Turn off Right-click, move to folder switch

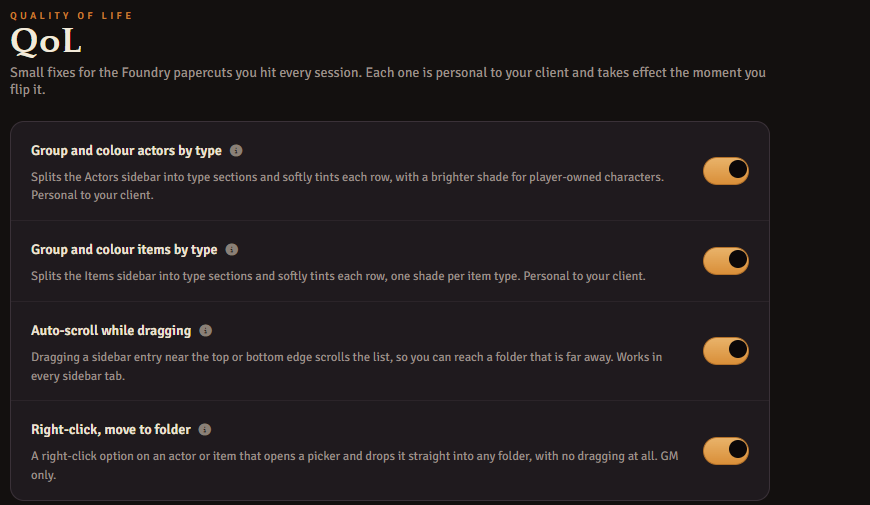pyautogui.click(x=726, y=451)
